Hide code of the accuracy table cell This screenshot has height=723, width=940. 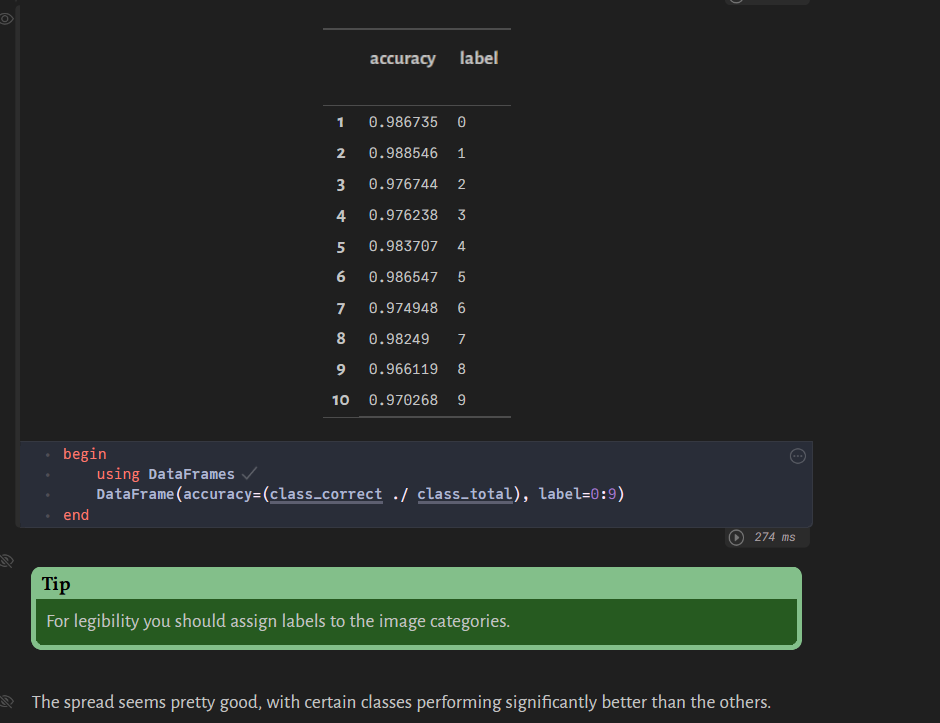(7, 18)
